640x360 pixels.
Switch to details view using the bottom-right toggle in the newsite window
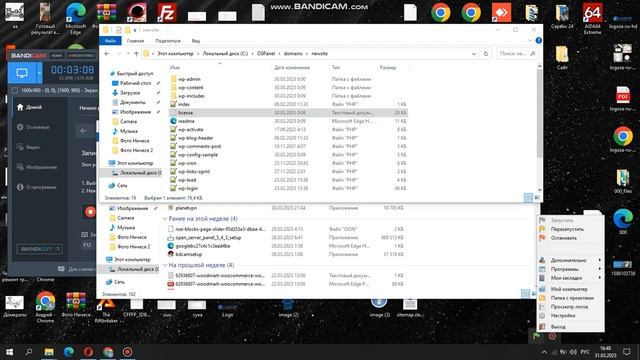[x=529, y=198]
